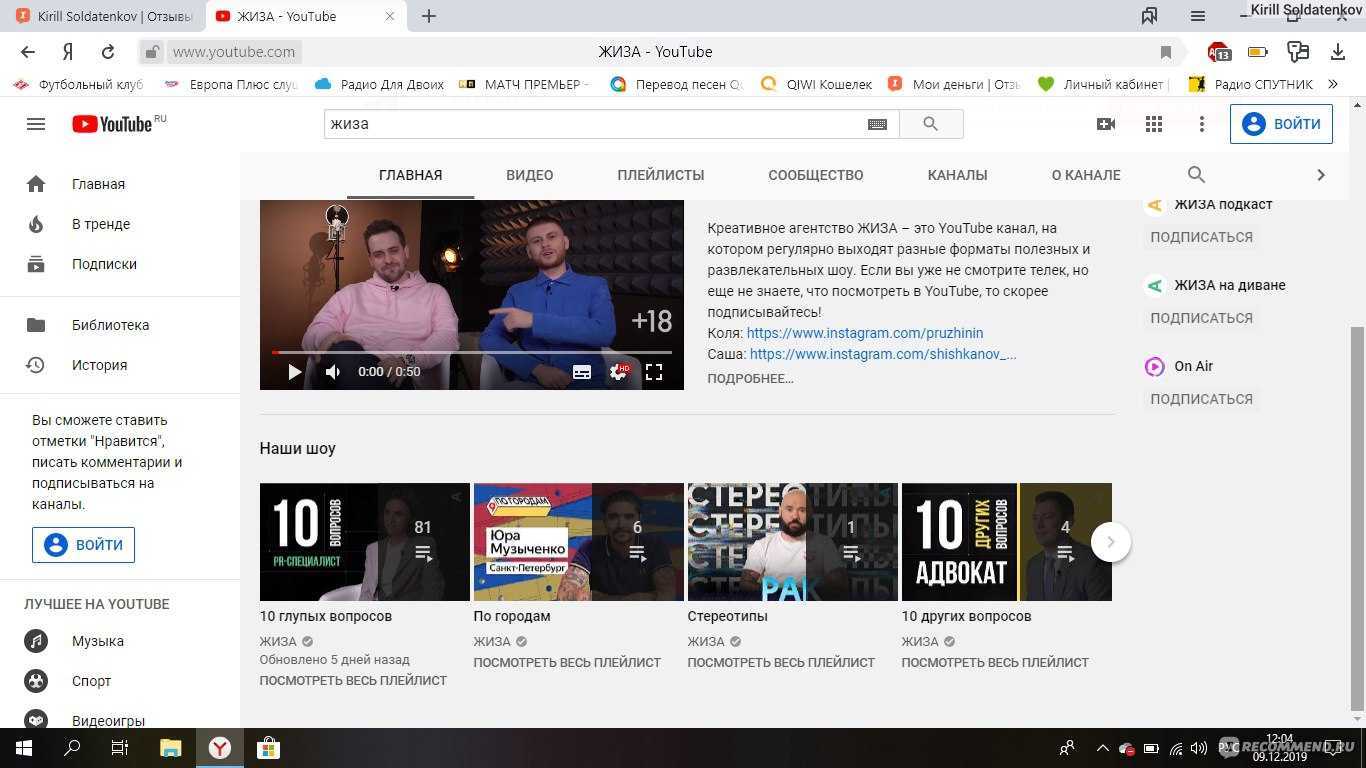
Task: Expand more channel tabs with right chevron
Action: tap(1321, 175)
